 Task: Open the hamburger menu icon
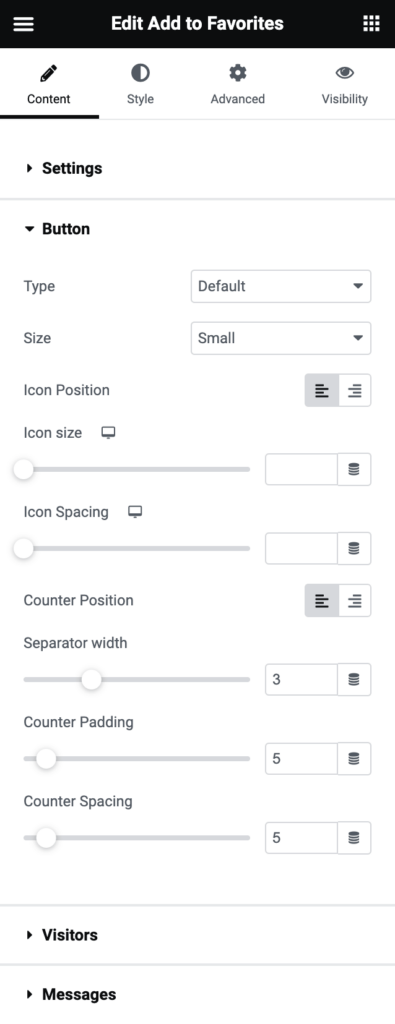point(24,24)
